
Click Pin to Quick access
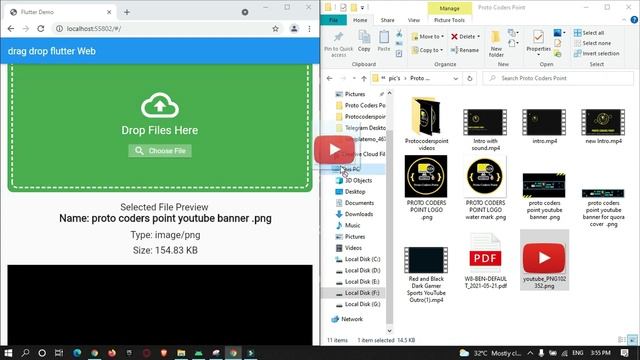pos(338,44)
